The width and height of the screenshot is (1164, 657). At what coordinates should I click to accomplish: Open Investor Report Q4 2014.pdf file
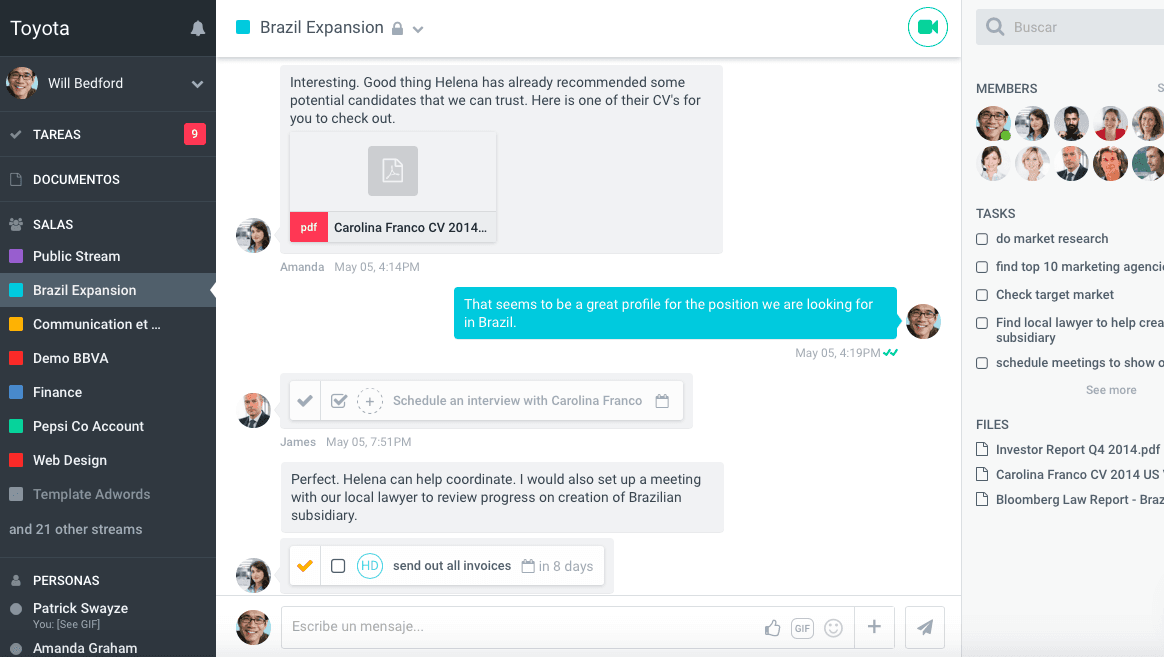click(x=1077, y=449)
